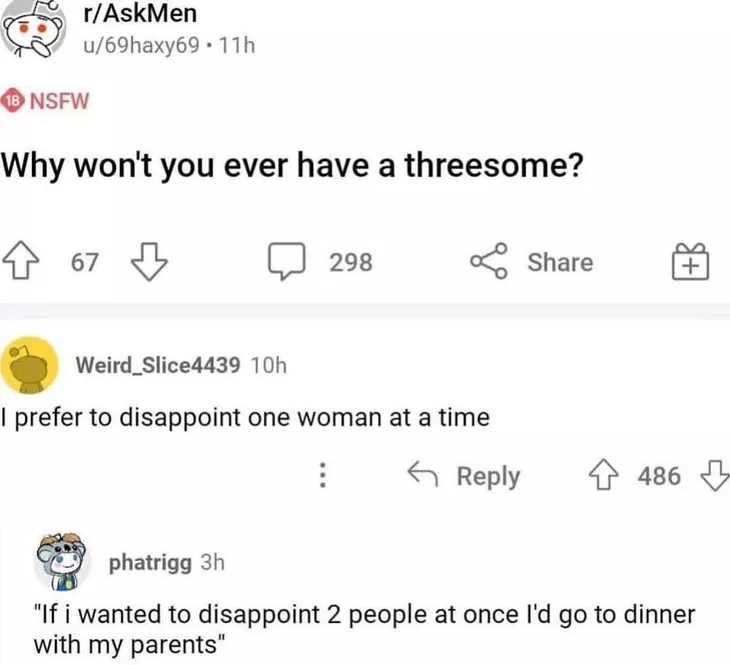Screen dimensions: 730x665
Task: Reply to Weird_Slice4439's comment
Action: click(x=464, y=476)
